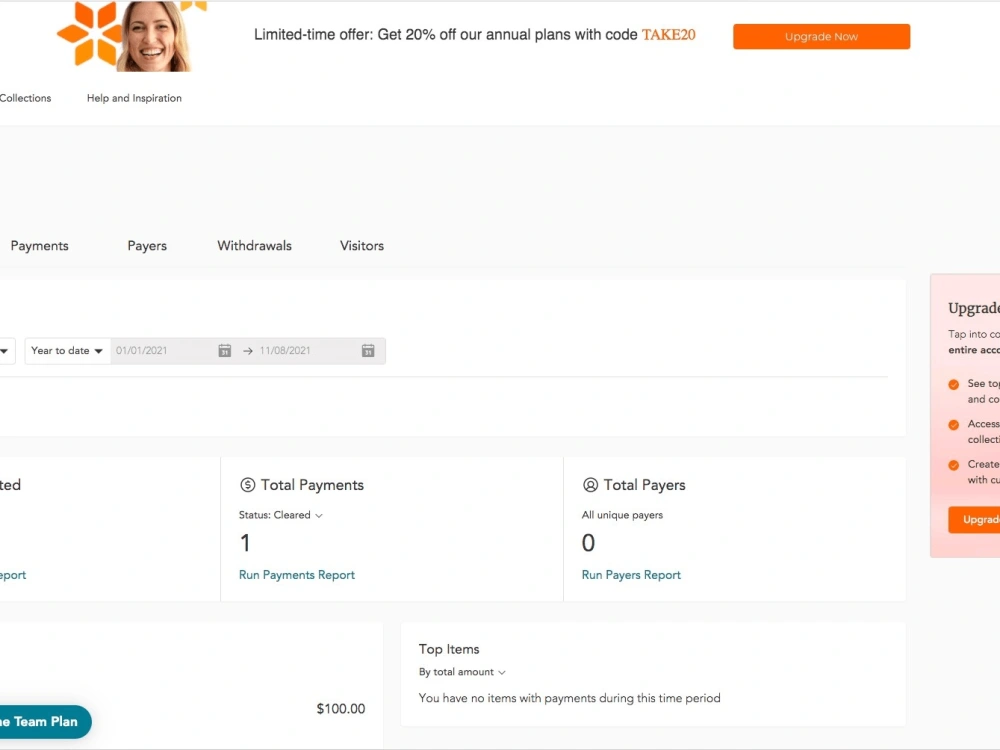
Task: Switch to the Visitors tab
Action: coord(362,246)
